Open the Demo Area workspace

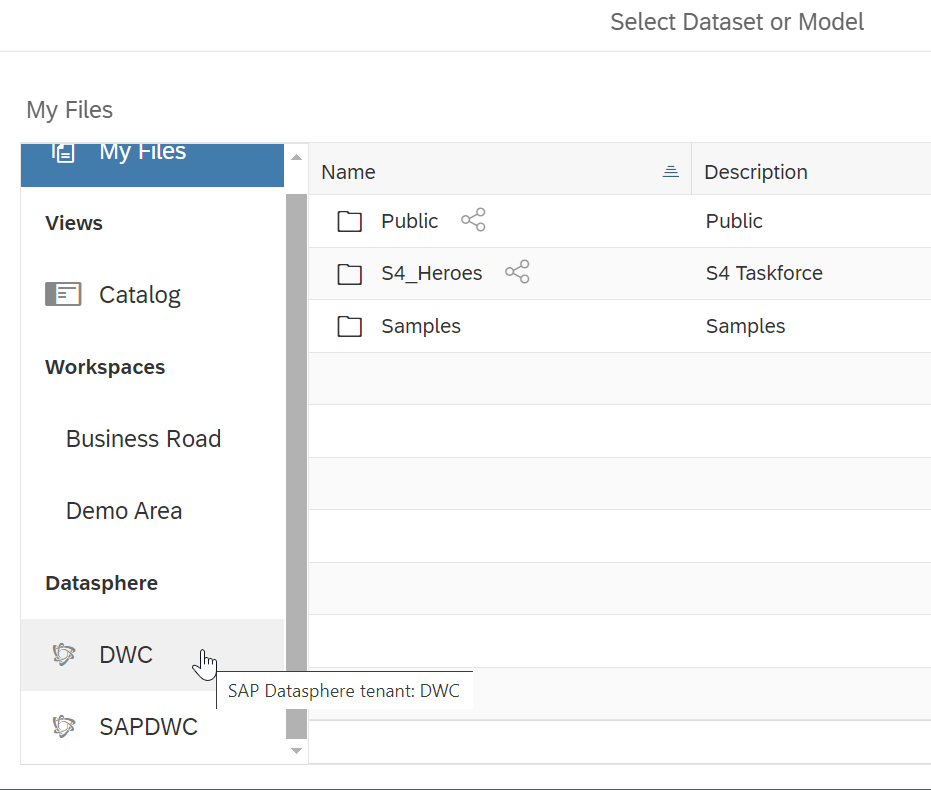[124, 511]
